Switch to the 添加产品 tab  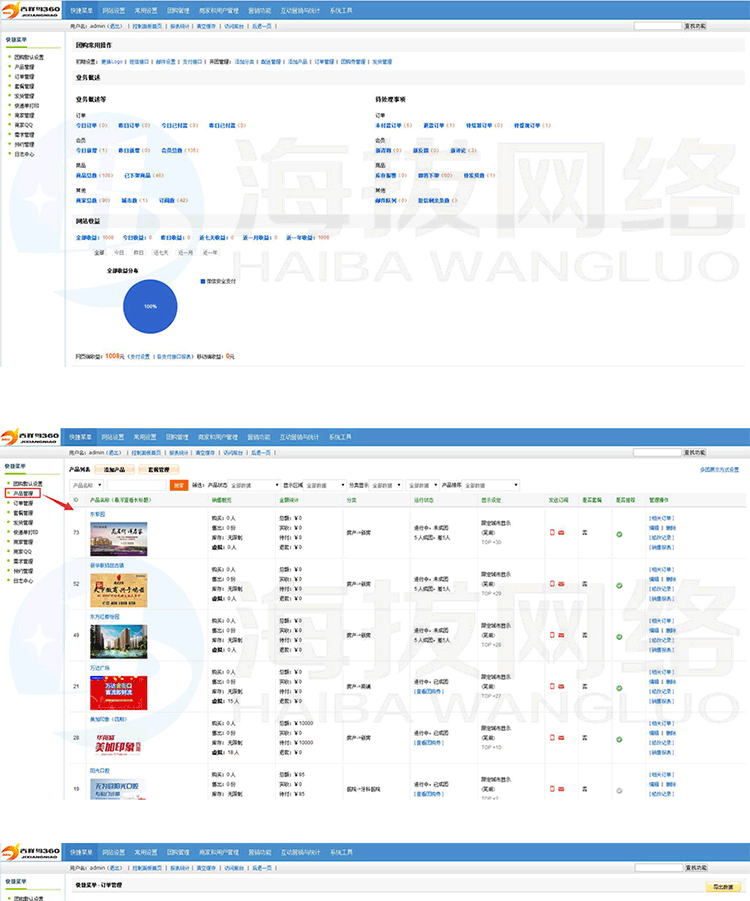pos(115,468)
